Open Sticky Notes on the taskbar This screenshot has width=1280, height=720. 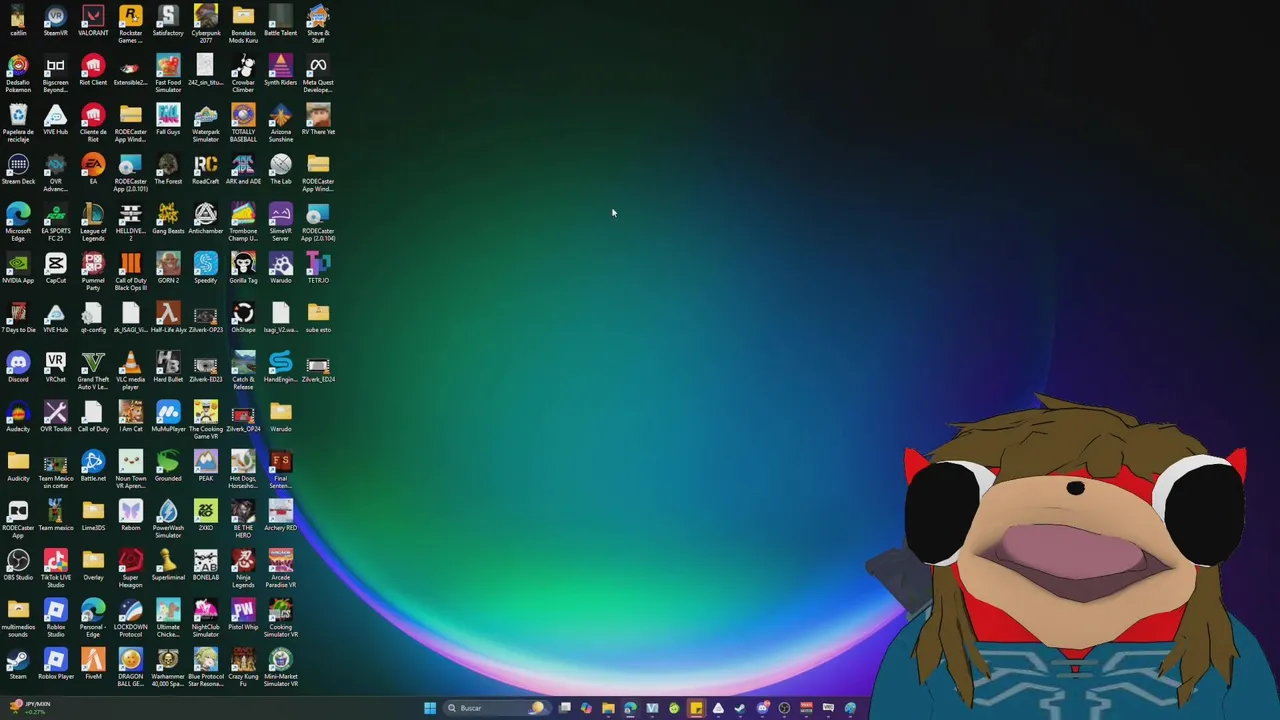point(696,708)
